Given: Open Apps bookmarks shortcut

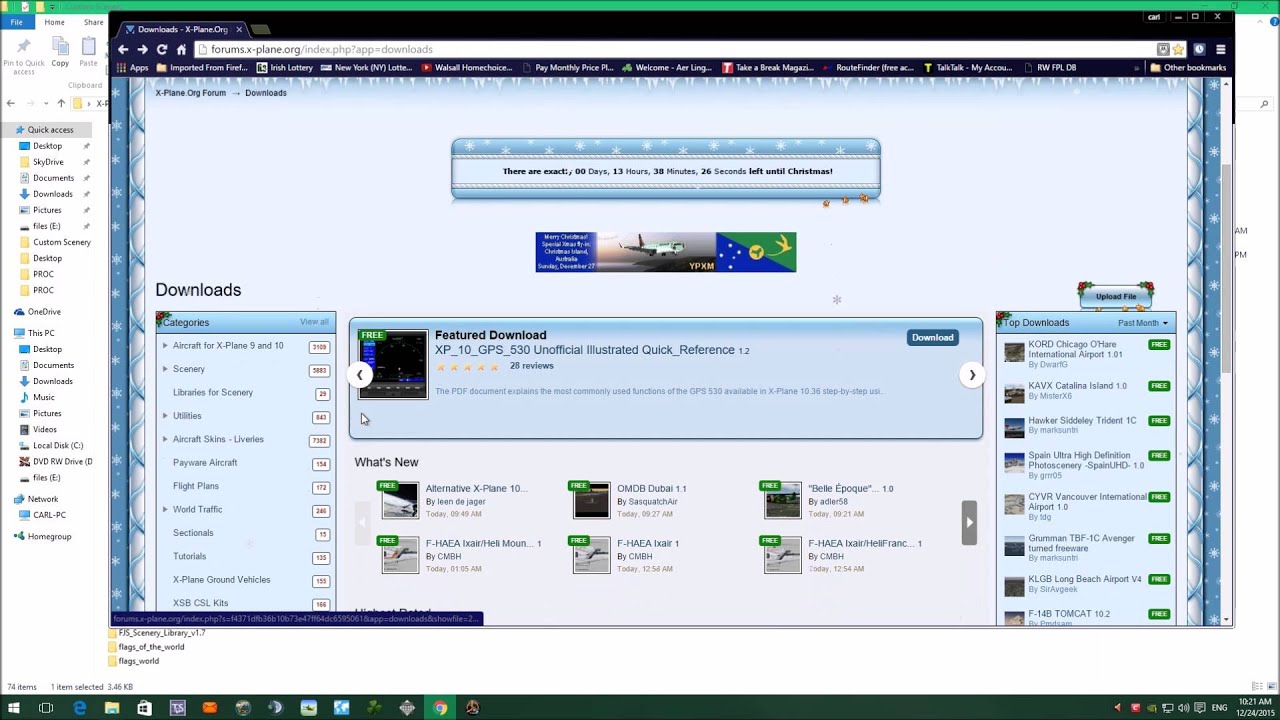Looking at the screenshot, I should click(x=132, y=68).
